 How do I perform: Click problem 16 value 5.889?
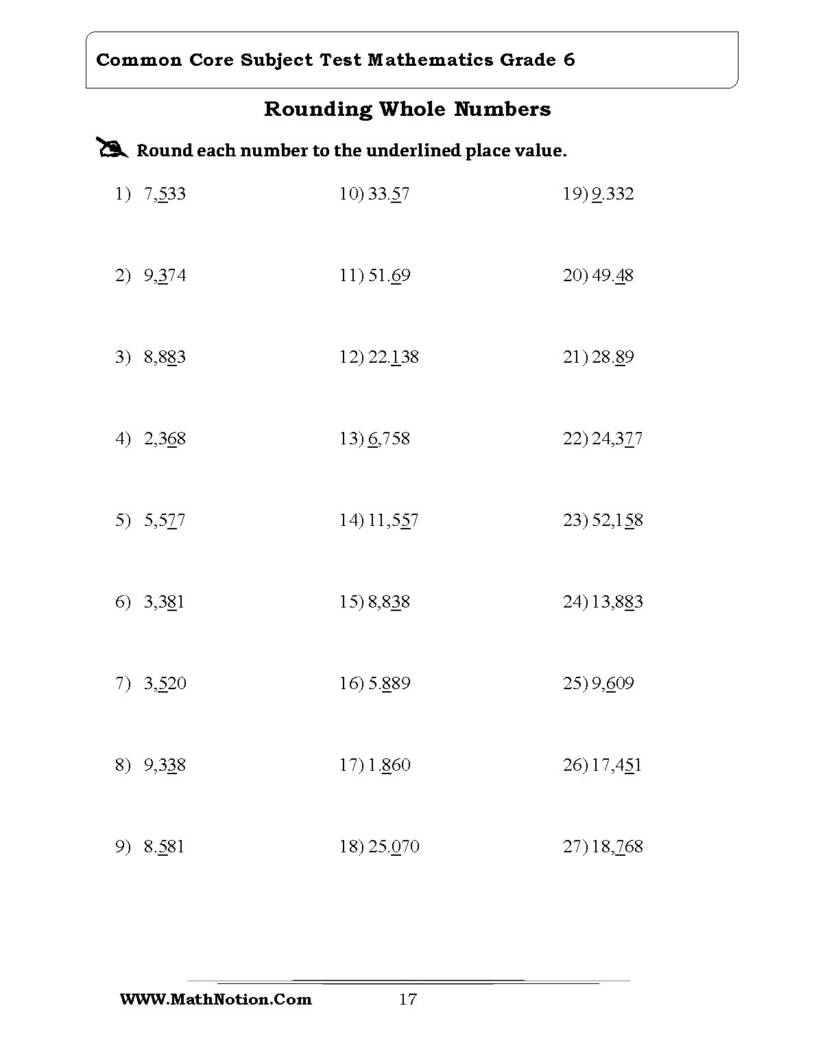click(x=389, y=684)
